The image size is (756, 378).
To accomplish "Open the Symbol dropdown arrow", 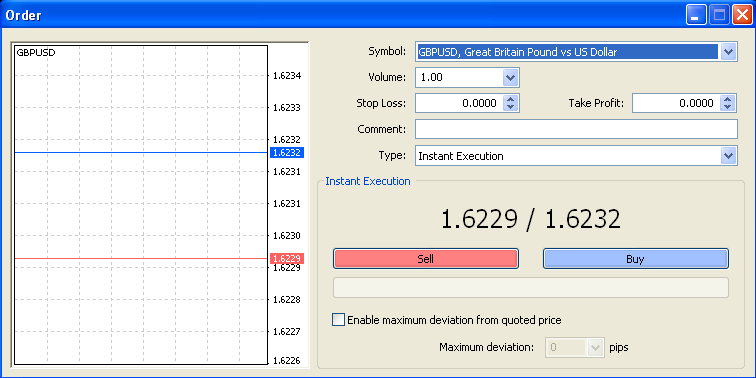I will click(729, 51).
